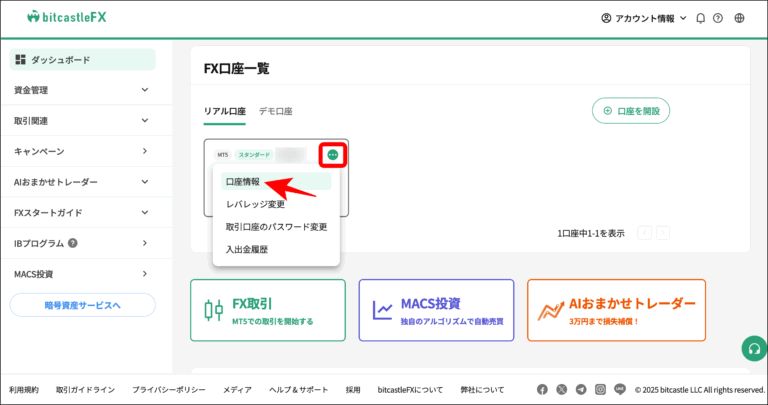Go to next page arrow in pagination

663,233
